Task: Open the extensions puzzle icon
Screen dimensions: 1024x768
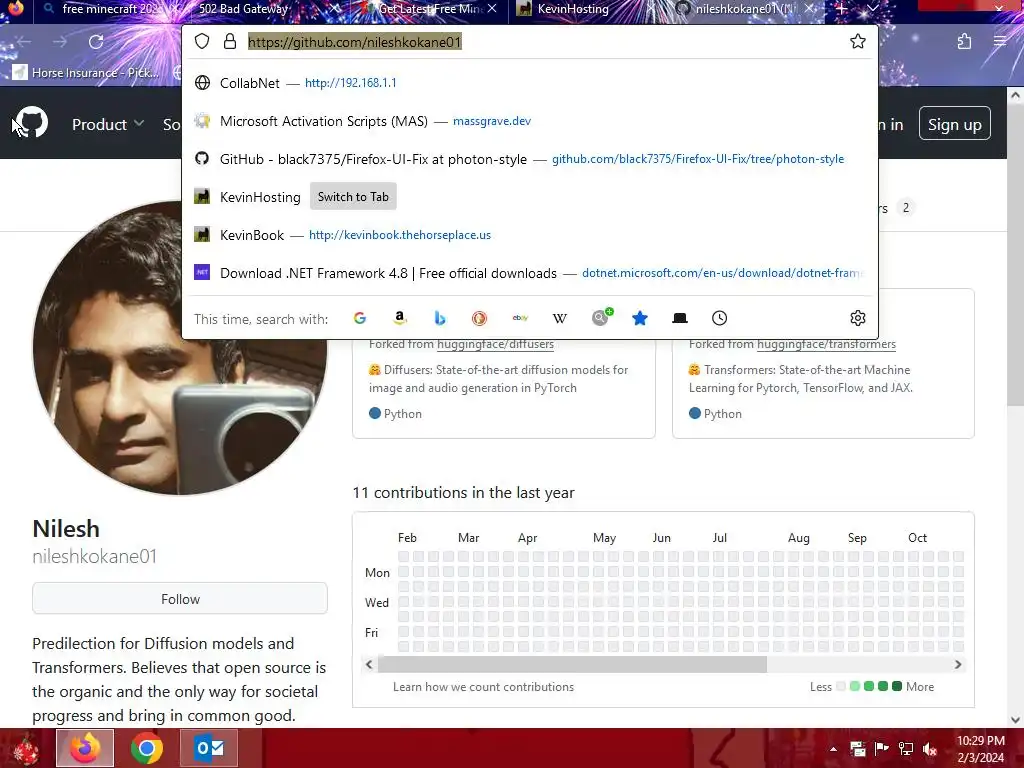Action: [964, 42]
